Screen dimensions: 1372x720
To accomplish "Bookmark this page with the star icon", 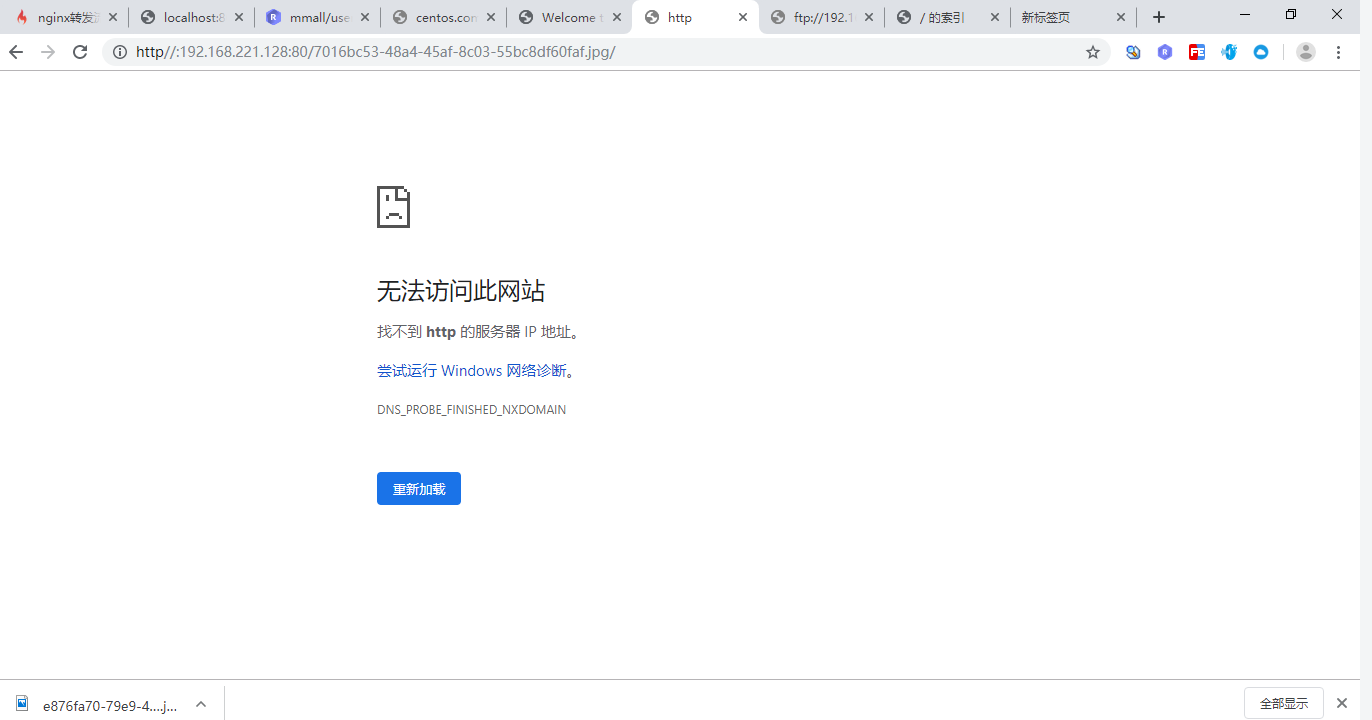I will [1093, 52].
